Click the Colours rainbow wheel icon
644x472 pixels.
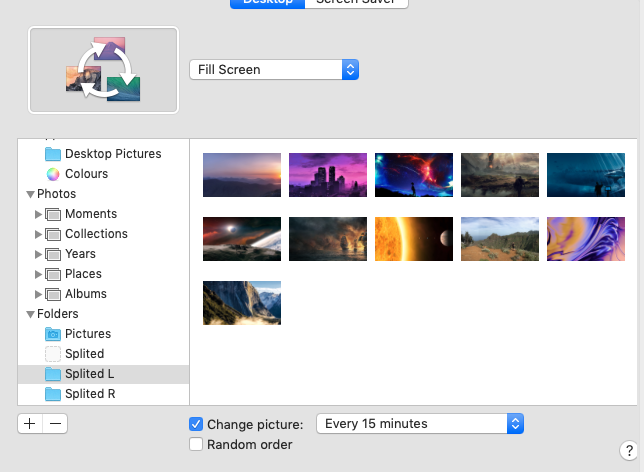pos(53,174)
